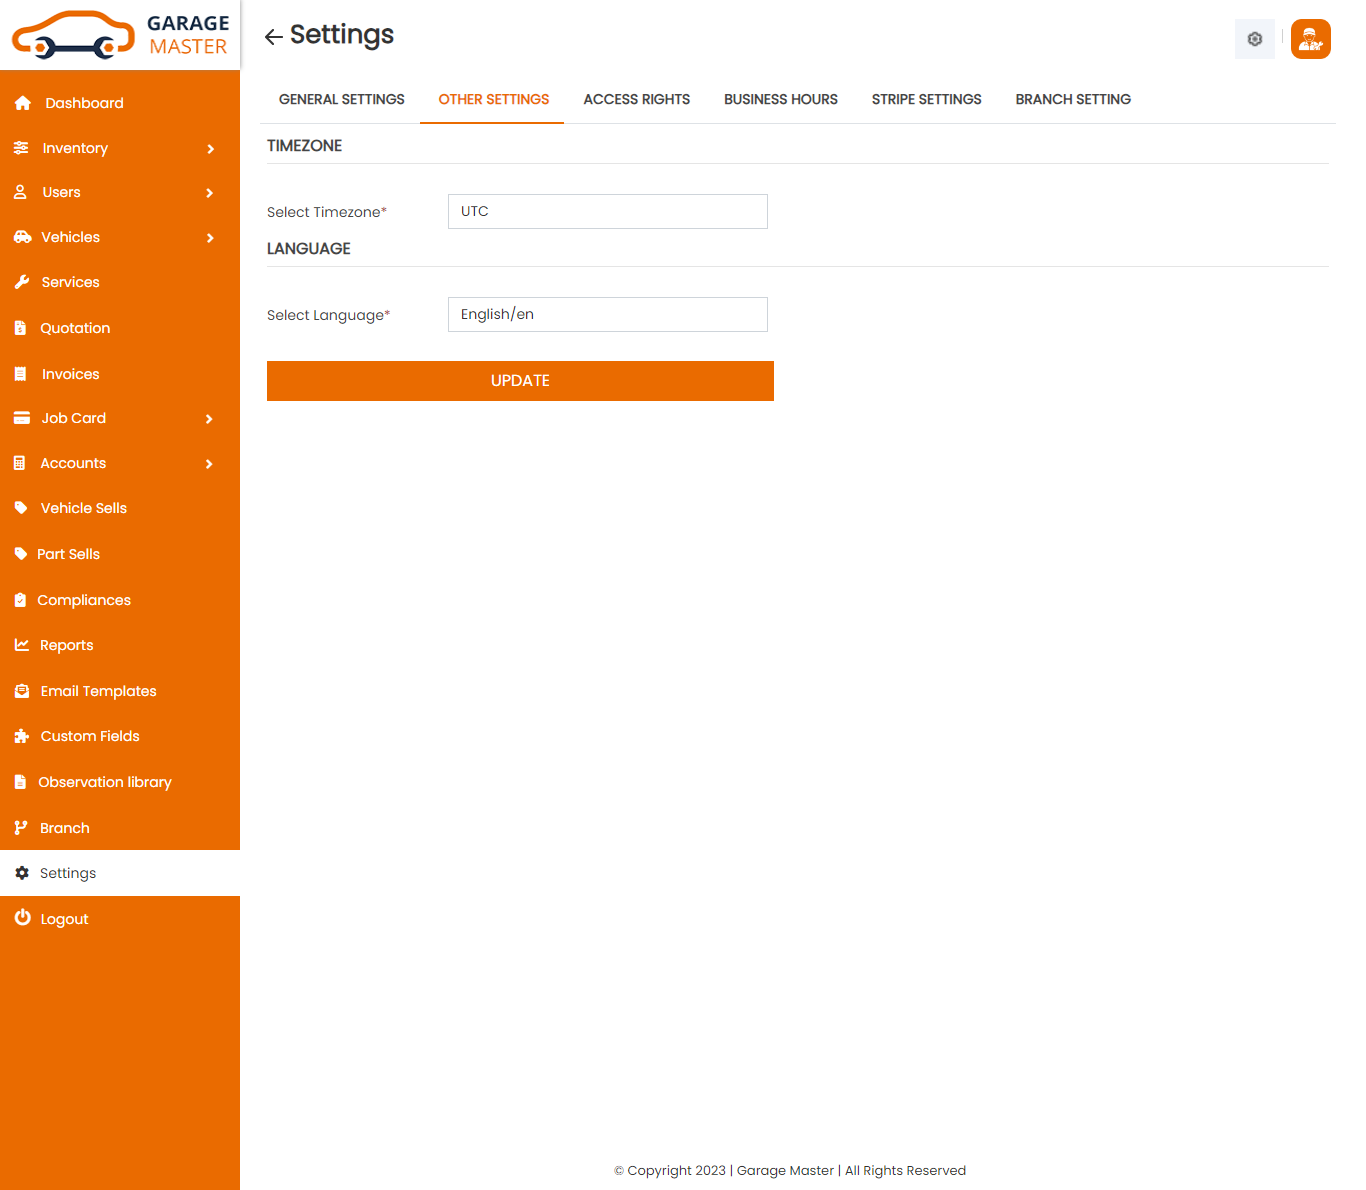Expand the Accounts submenu chevron

(210, 464)
